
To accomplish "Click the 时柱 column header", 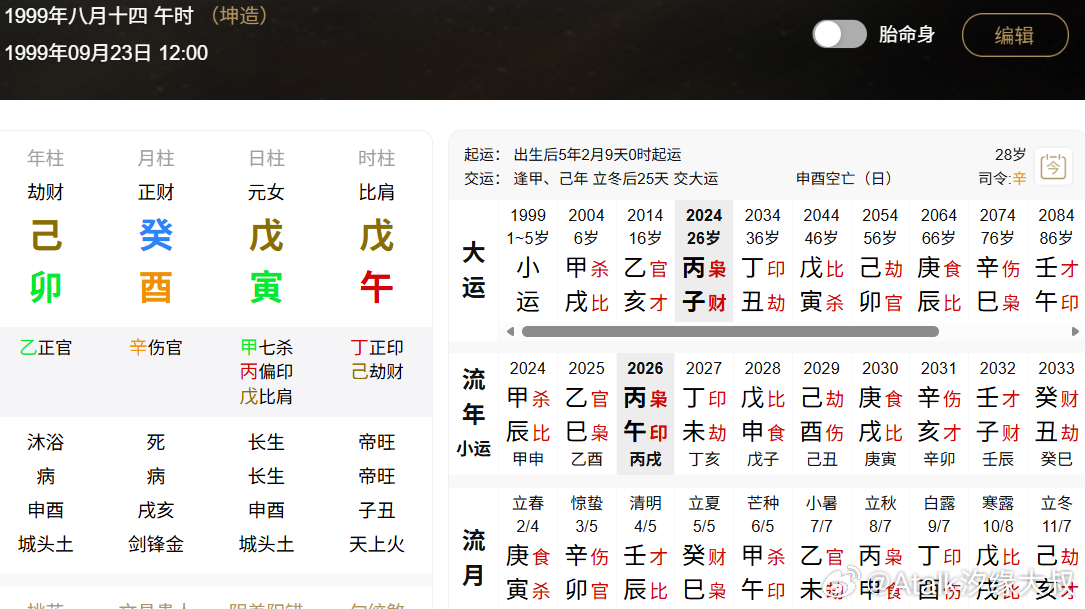I will click(376, 158).
